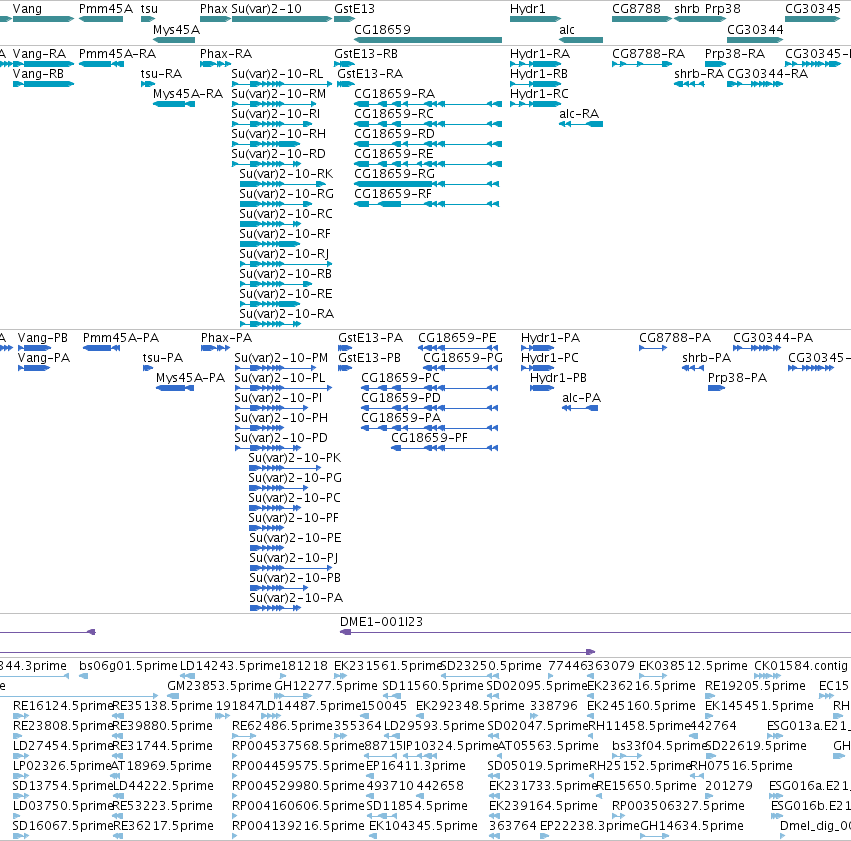851x841 pixels.
Task: Select the Su(var)2-10-PA protein label
Action: click(x=296, y=598)
